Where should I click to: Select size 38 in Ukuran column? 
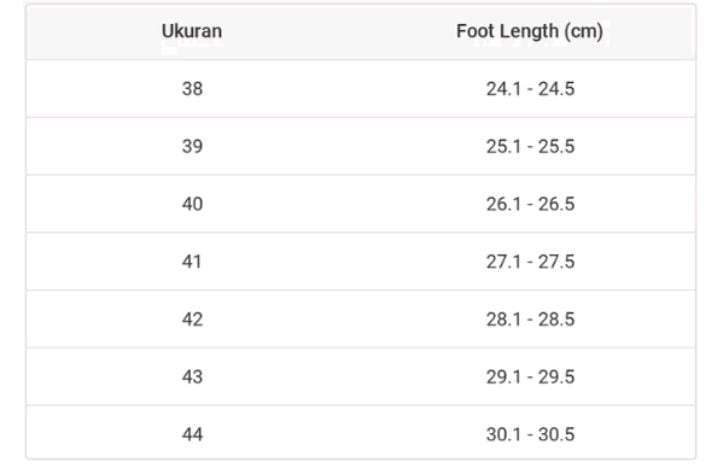pos(192,89)
